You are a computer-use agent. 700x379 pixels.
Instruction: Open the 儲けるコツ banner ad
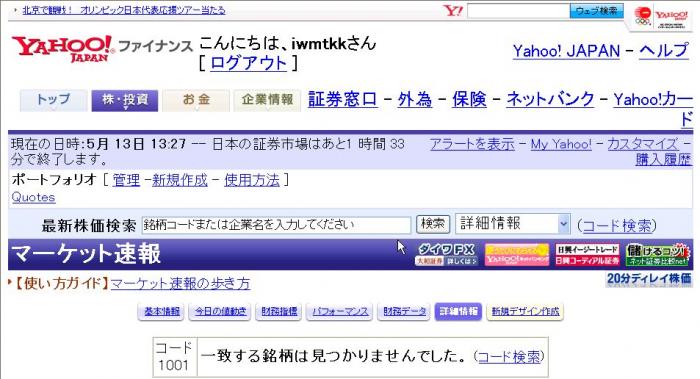coord(658,254)
